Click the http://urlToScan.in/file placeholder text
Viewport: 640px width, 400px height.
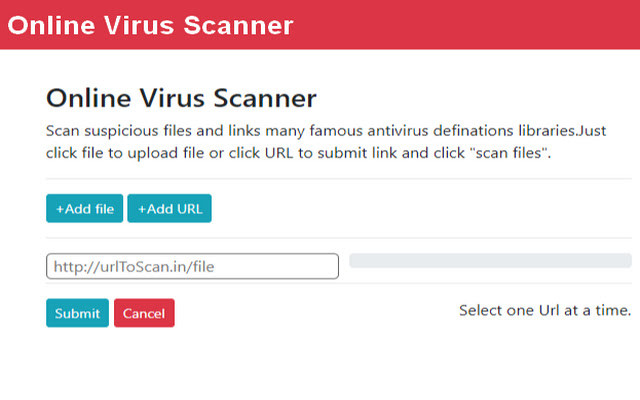click(134, 266)
